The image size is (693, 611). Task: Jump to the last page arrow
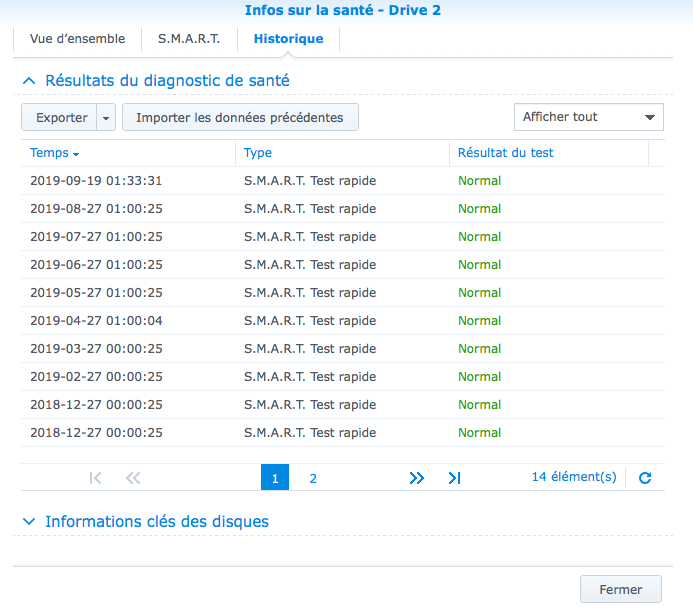pyautogui.click(x=454, y=478)
